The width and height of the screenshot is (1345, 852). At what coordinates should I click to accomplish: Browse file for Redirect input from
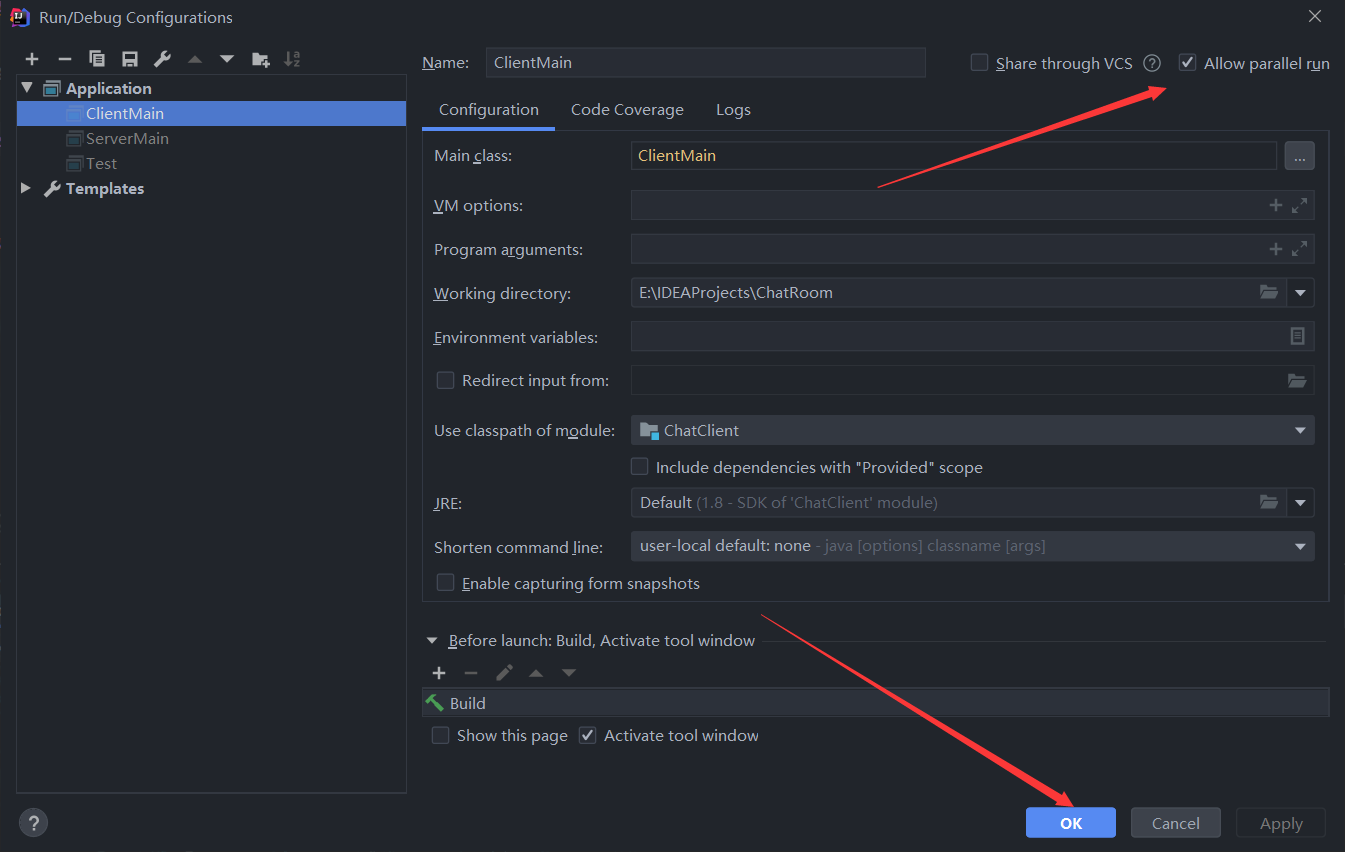pyautogui.click(x=1297, y=380)
